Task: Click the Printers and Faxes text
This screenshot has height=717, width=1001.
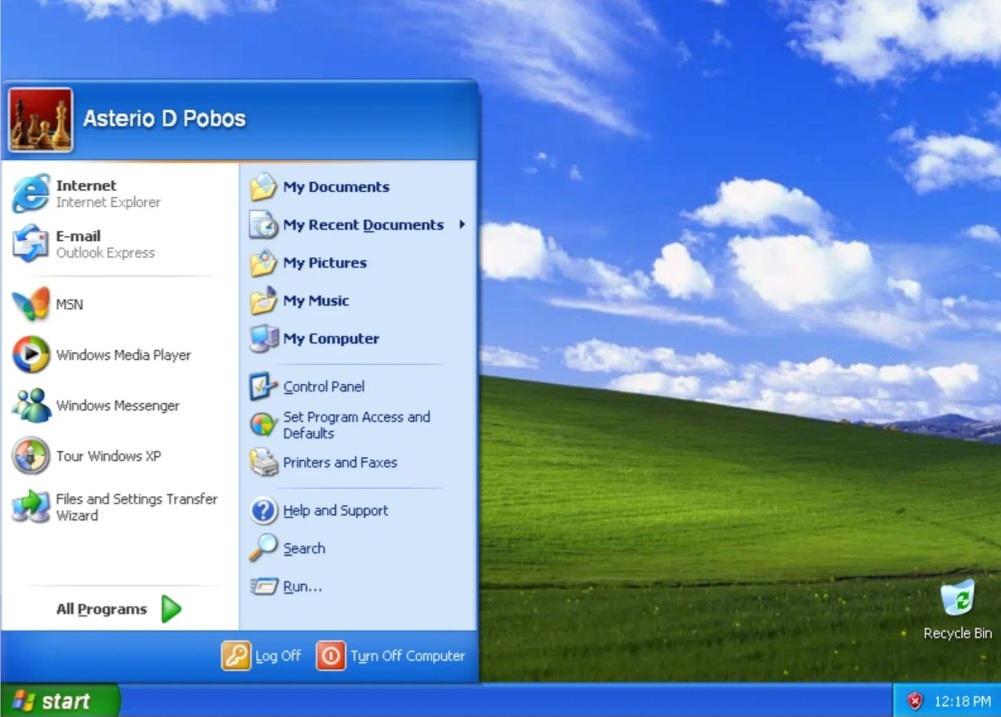Action: pyautogui.click(x=340, y=462)
